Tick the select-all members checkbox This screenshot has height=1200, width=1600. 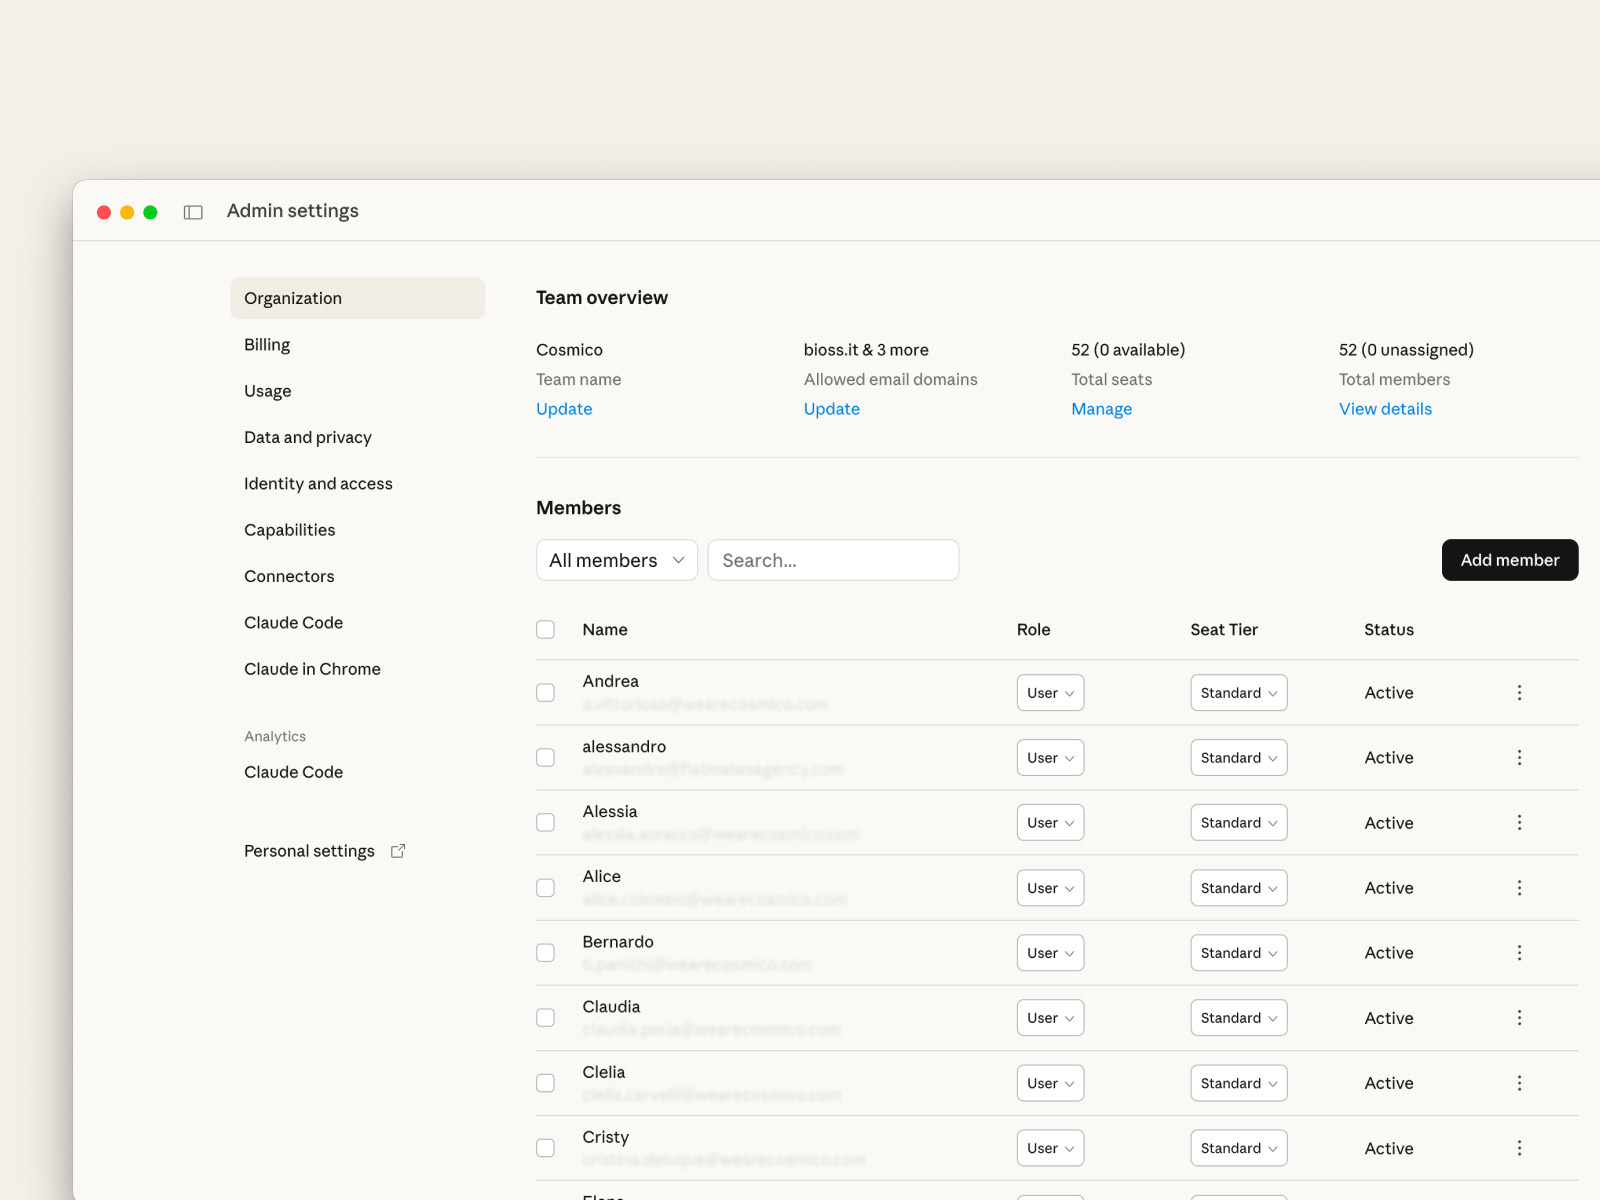(x=545, y=630)
